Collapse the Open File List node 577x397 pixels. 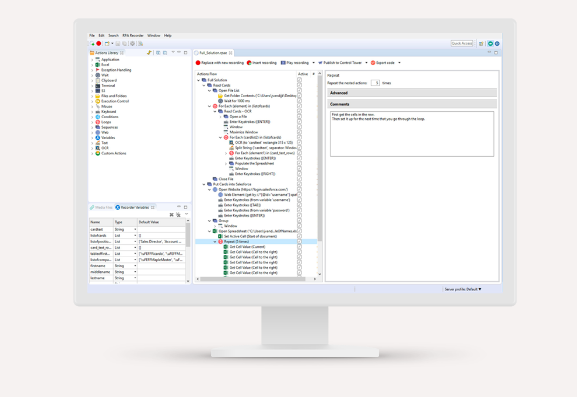coord(210,90)
